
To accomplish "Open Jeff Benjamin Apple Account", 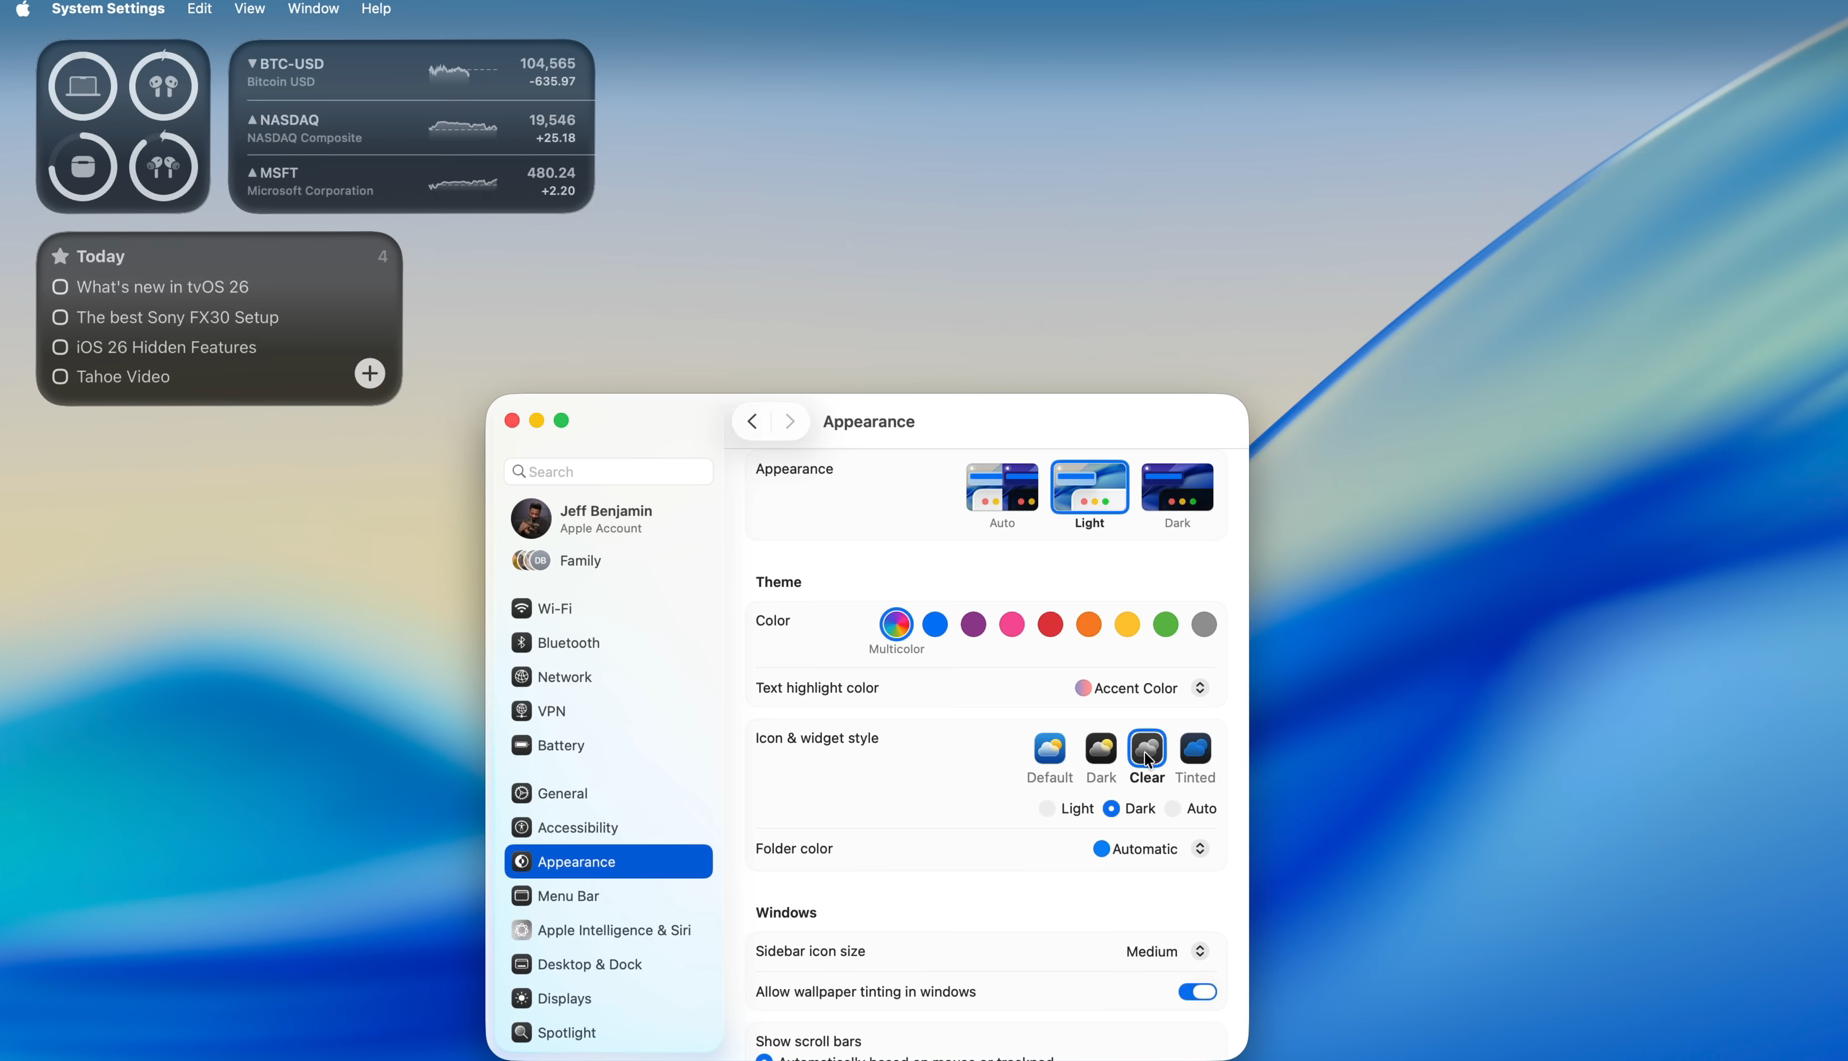I will pos(608,519).
